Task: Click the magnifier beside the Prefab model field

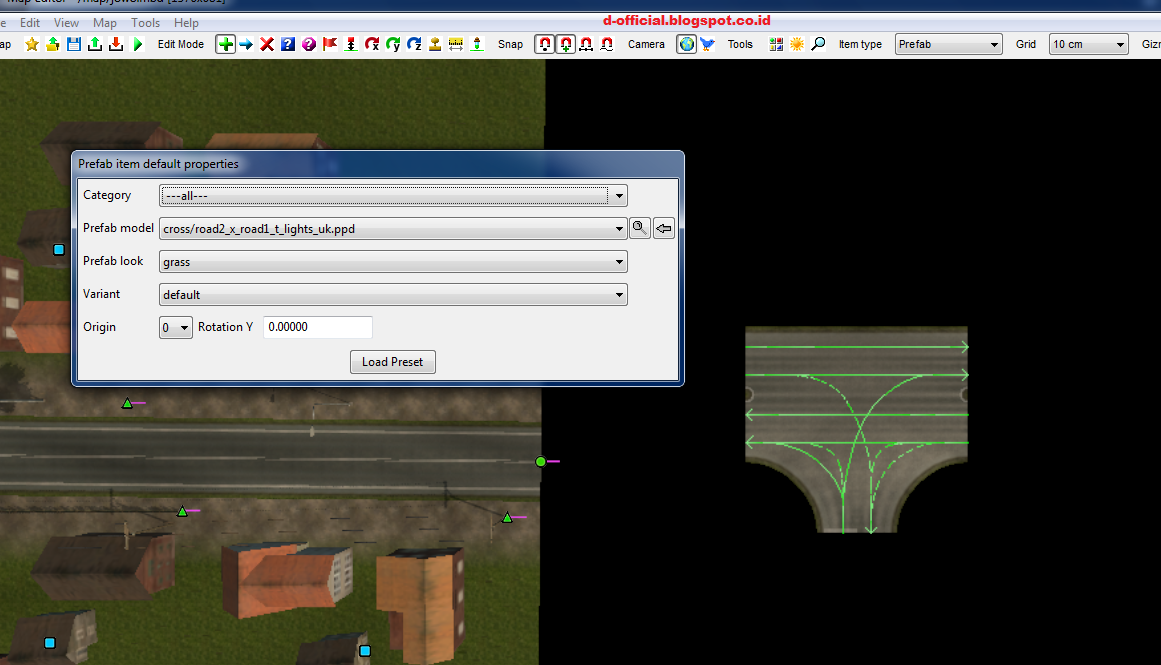Action: (x=640, y=228)
